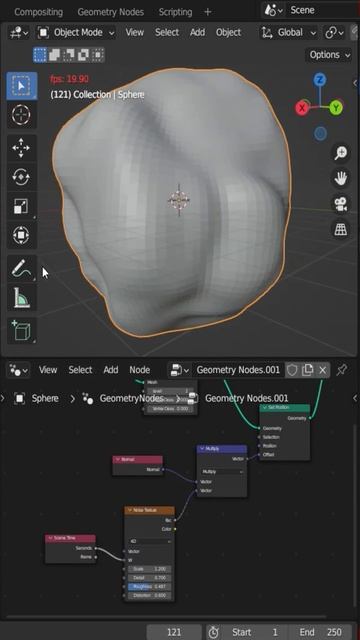Open the viewport Object menu
The height and width of the screenshot is (640, 360).
pos(228,33)
